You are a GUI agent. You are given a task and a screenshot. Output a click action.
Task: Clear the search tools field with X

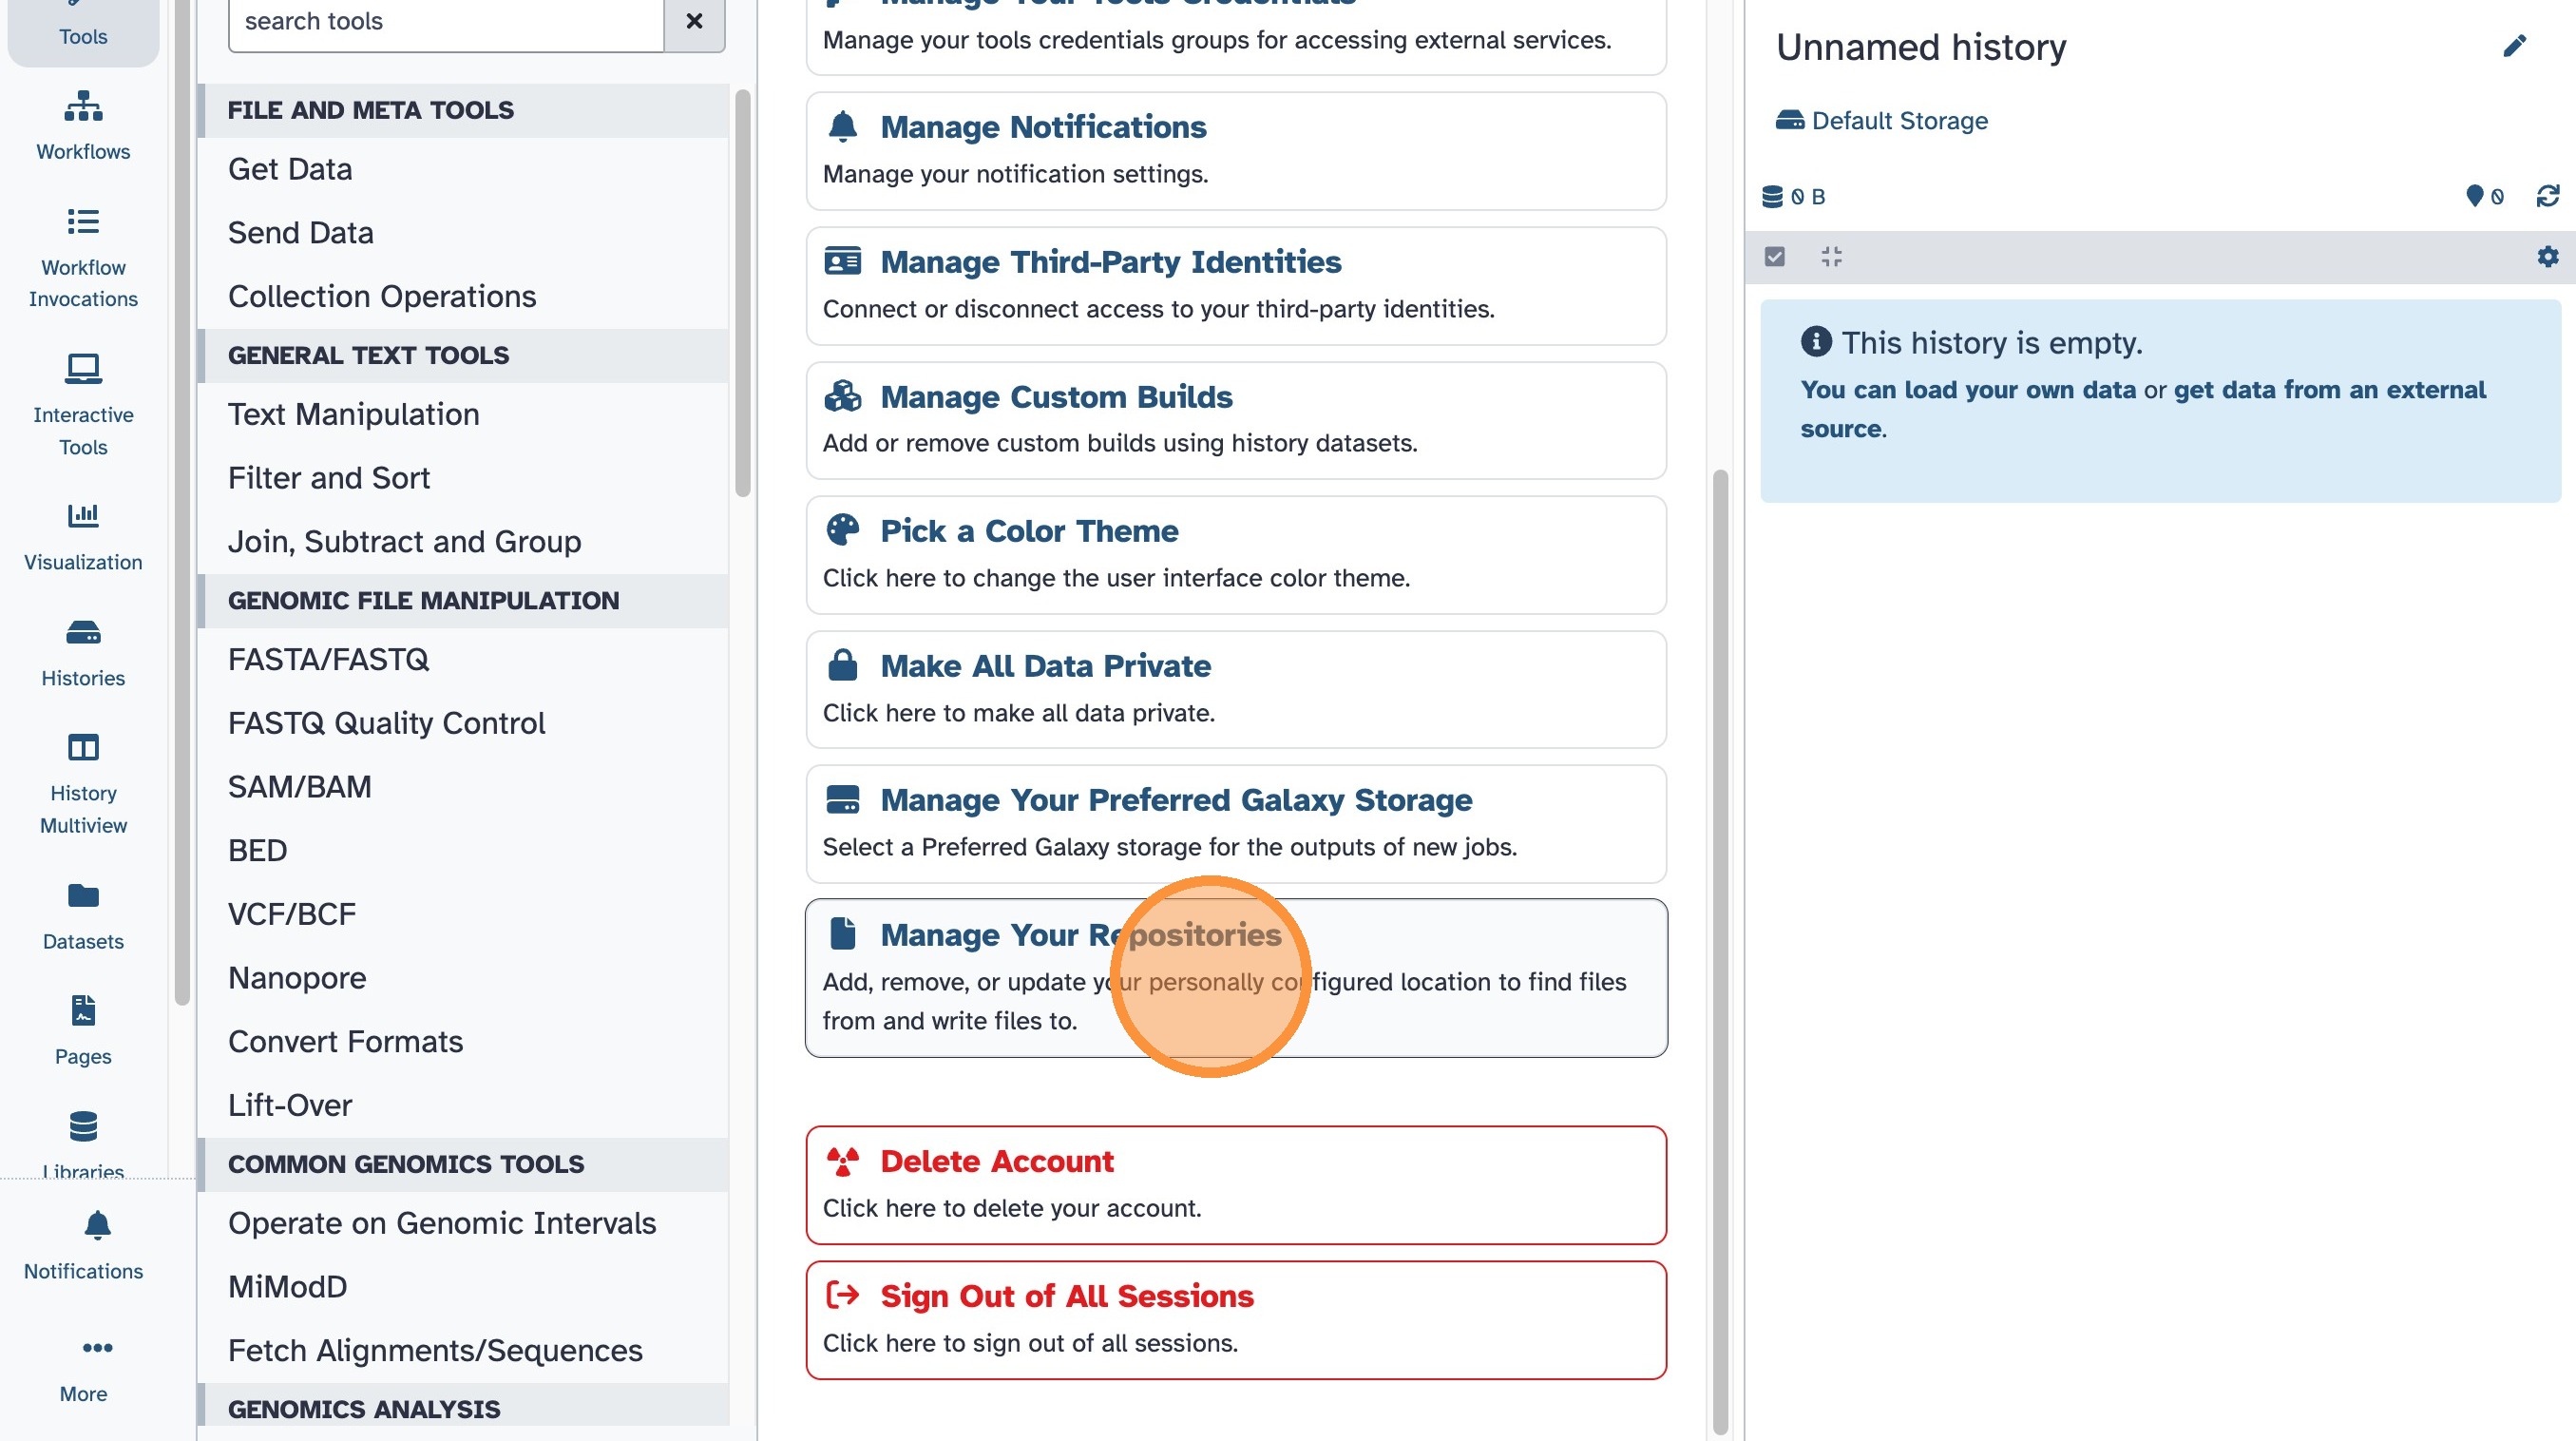click(694, 21)
